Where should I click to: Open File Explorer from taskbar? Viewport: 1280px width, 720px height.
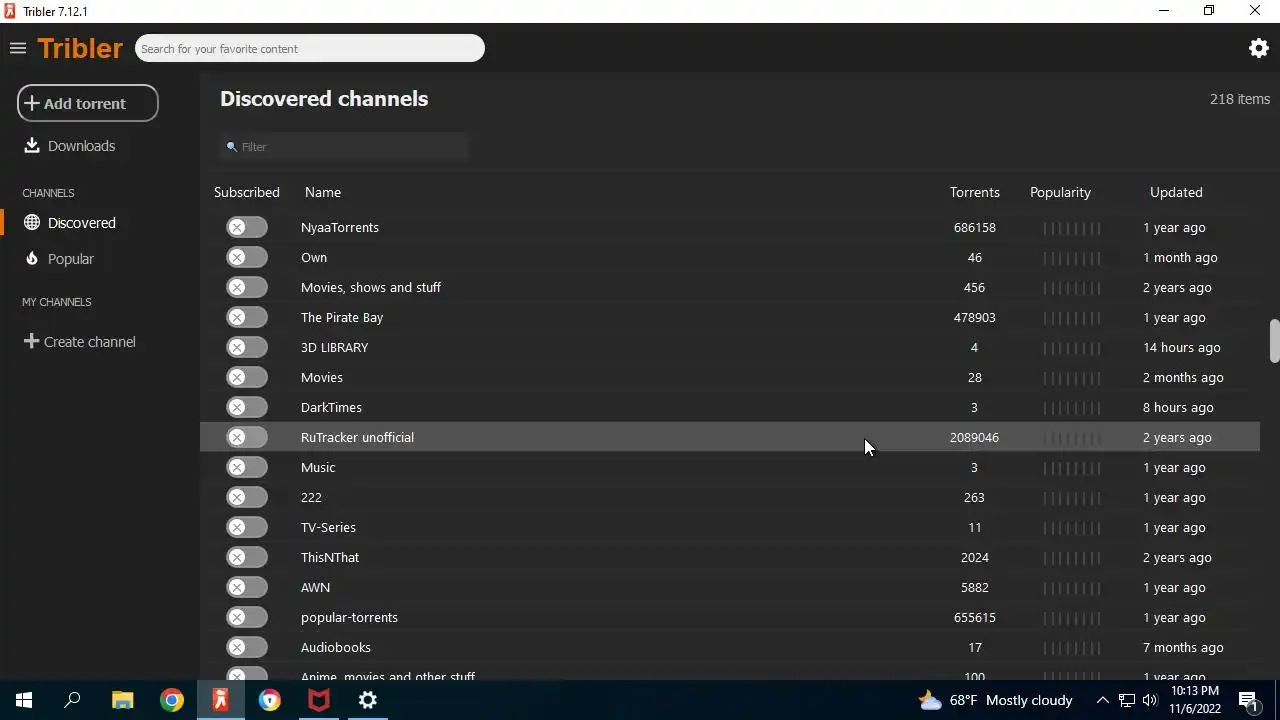122,700
